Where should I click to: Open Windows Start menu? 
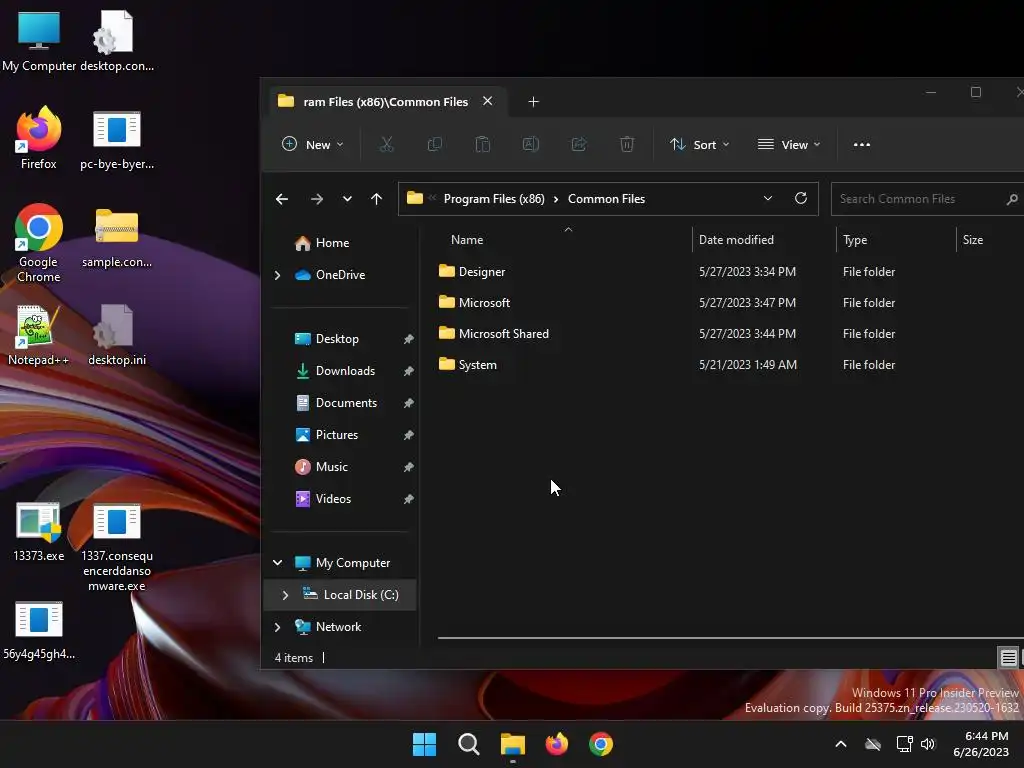coord(424,744)
